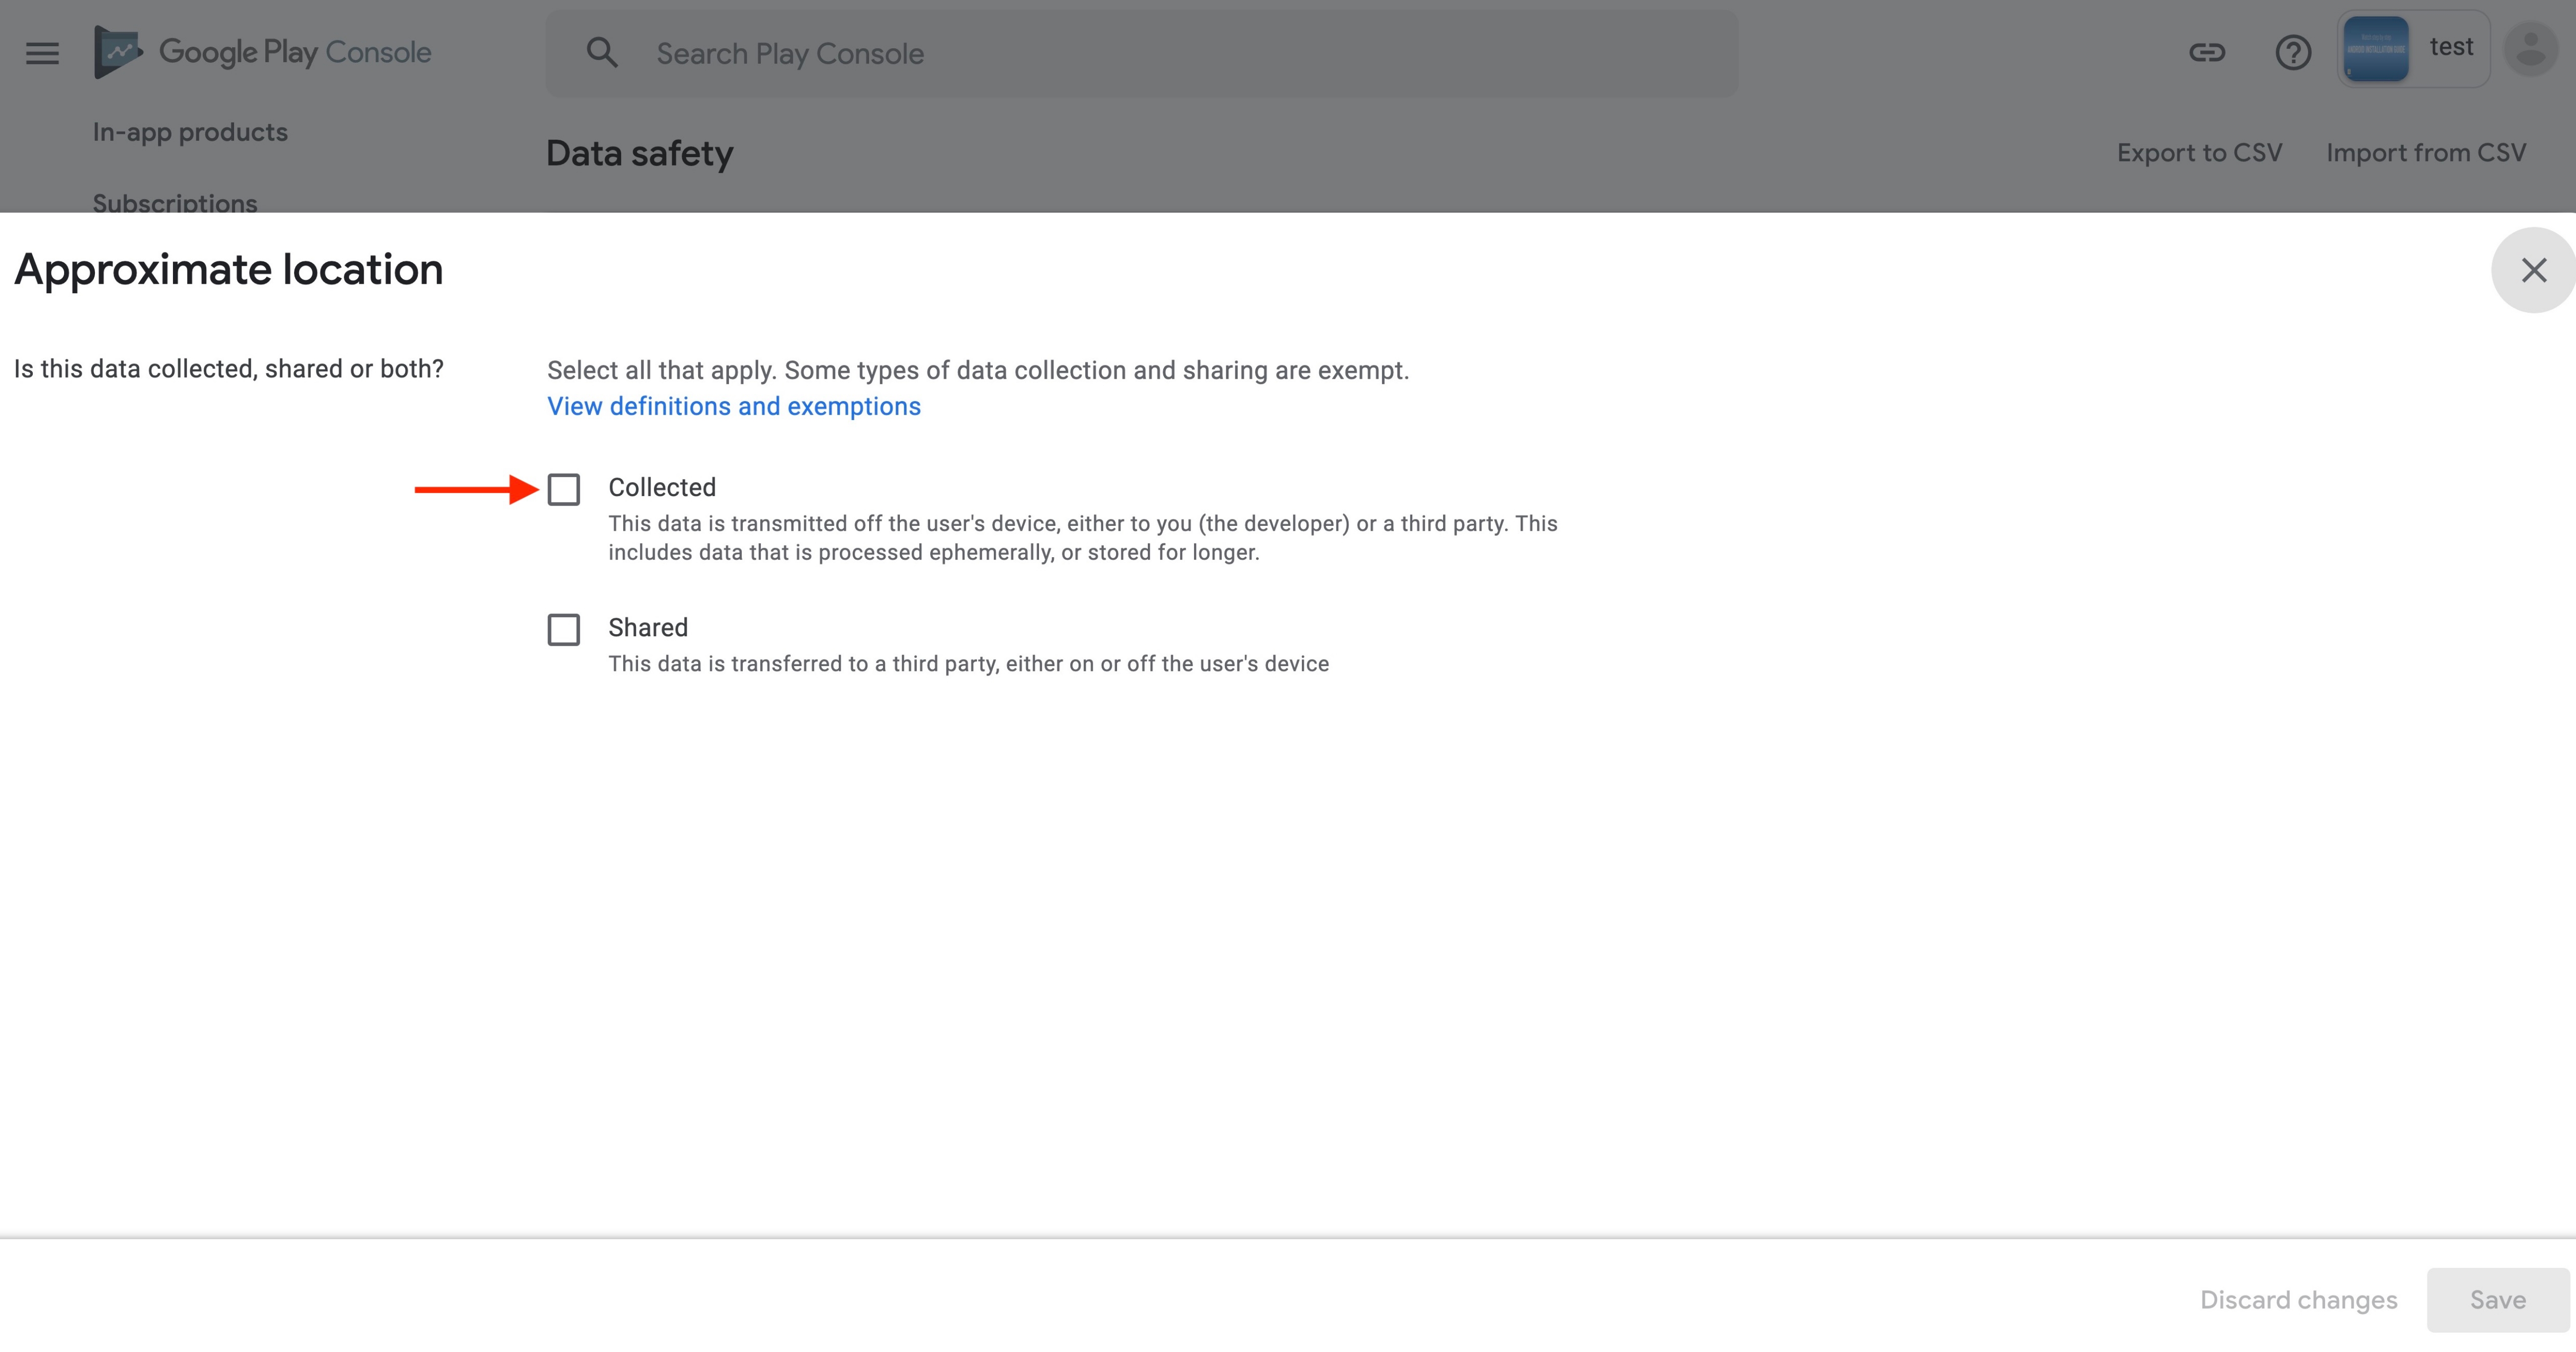Click the Shared label text
The image size is (2576, 1352).
[x=648, y=627]
